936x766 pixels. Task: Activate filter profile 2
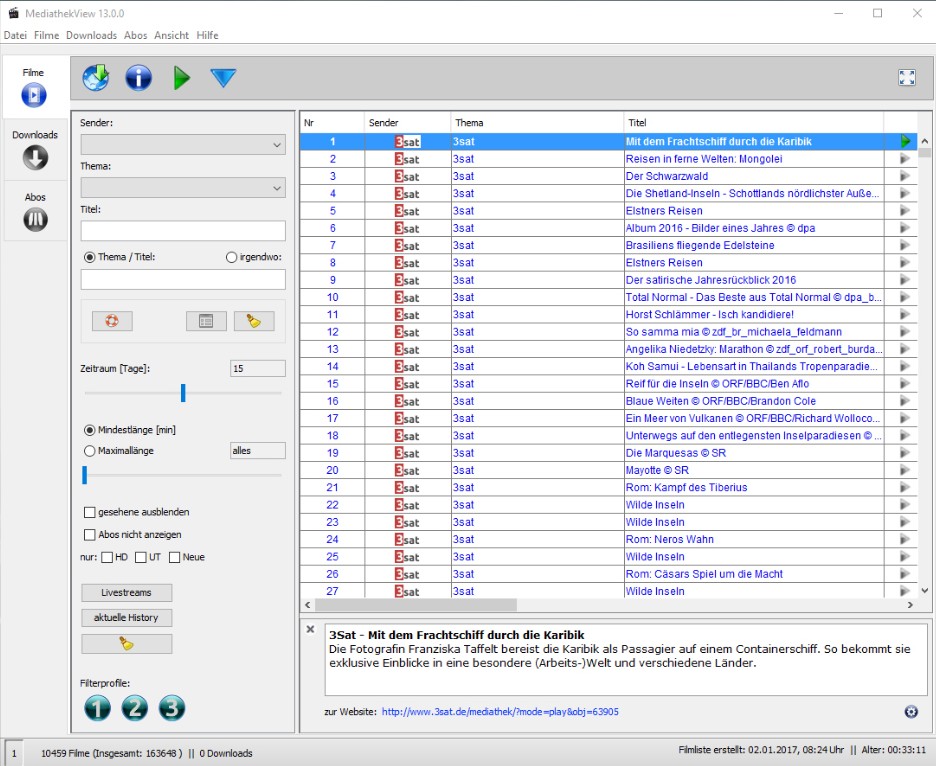[x=135, y=708]
